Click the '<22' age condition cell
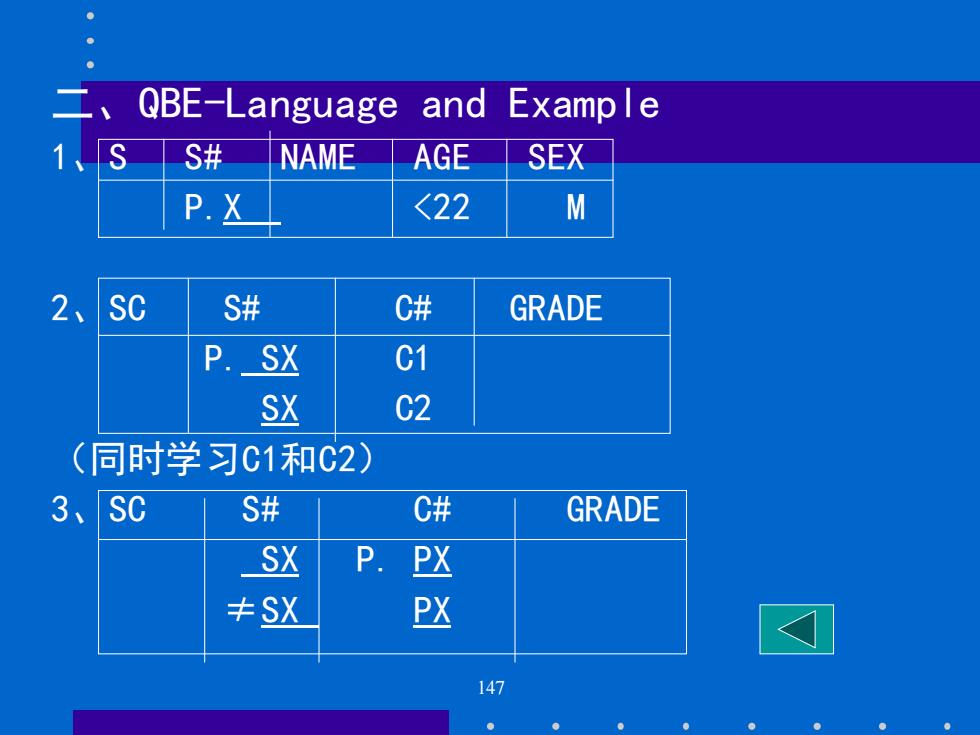The height and width of the screenshot is (735, 980). point(442,207)
